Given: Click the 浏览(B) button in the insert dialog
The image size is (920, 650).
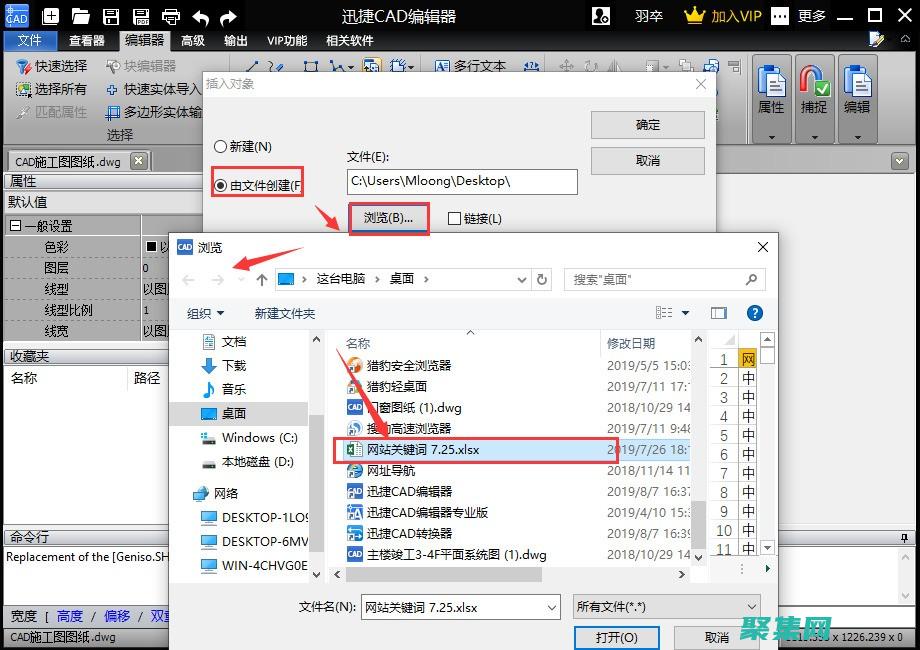Looking at the screenshot, I should (x=388, y=218).
